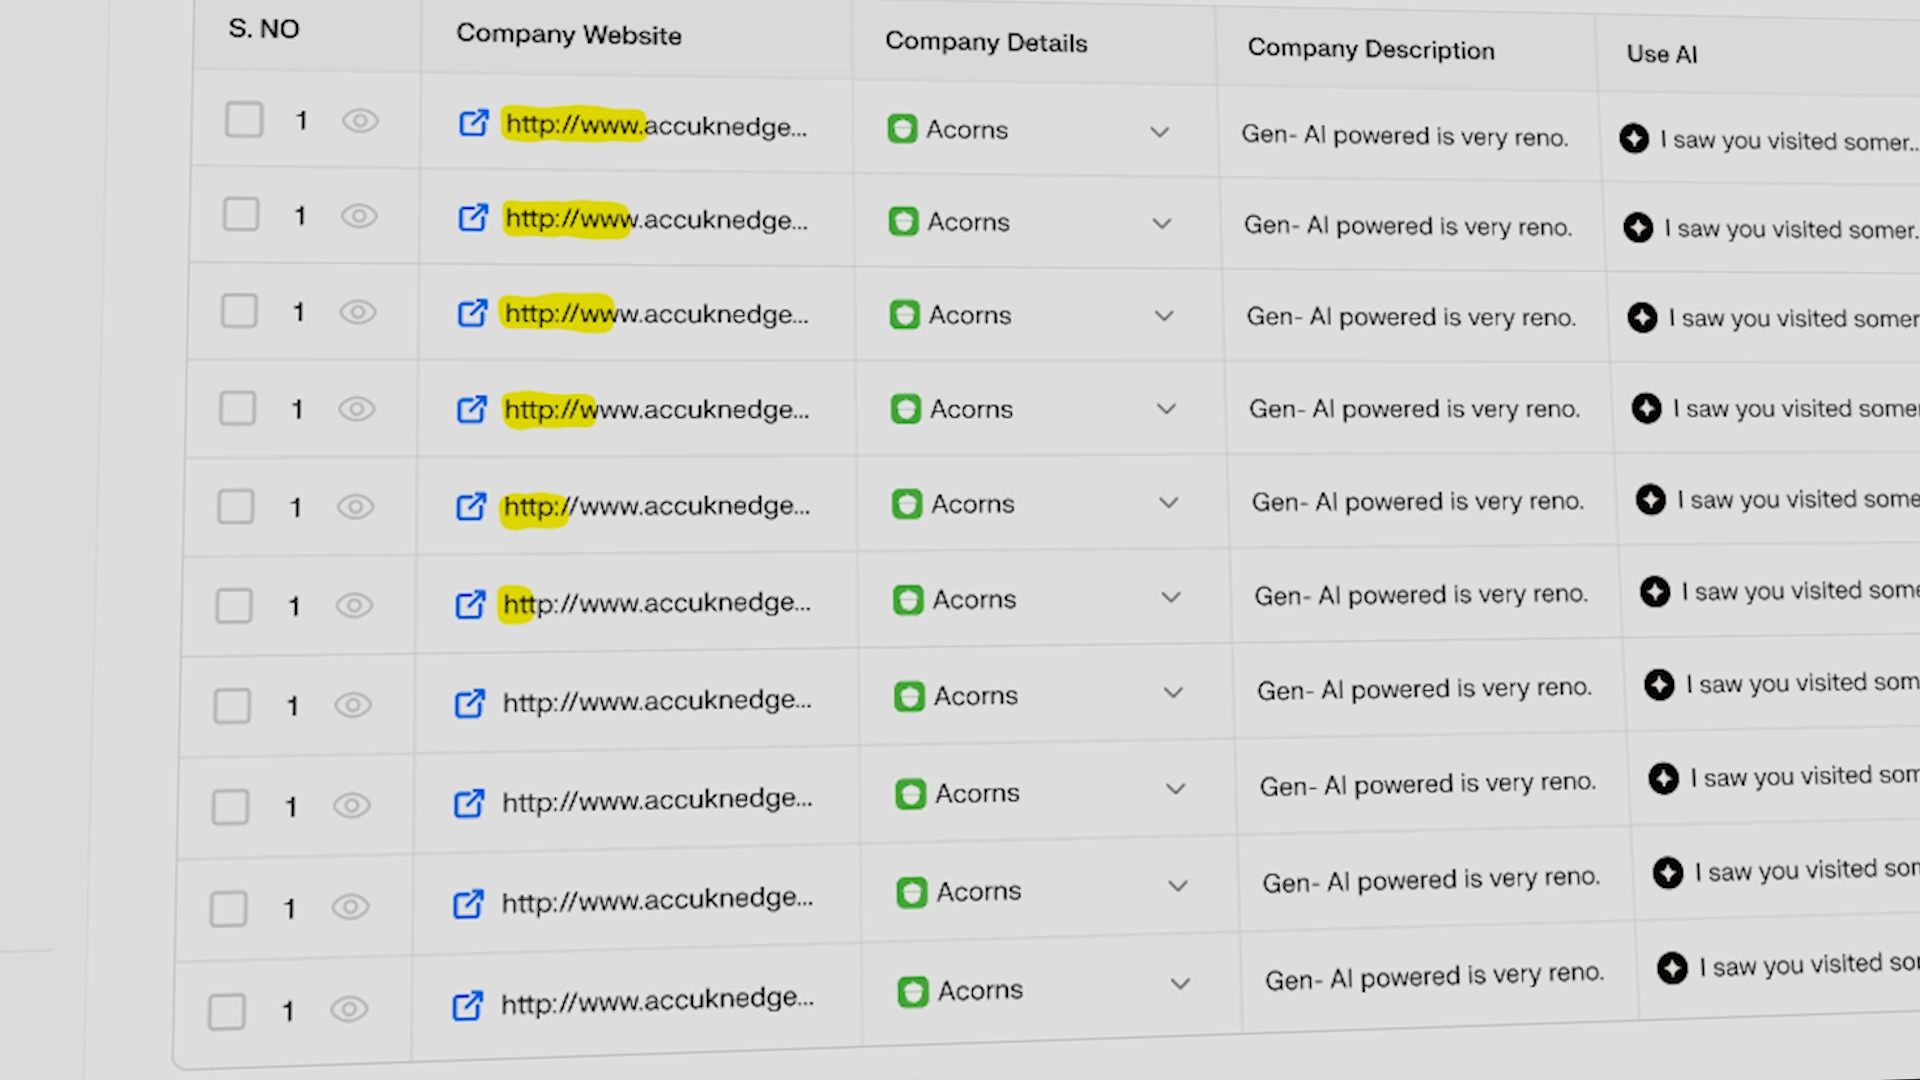Expand Acorns dropdown chevron in eighth row
Screen dimensions: 1920x1080
tap(1176, 788)
